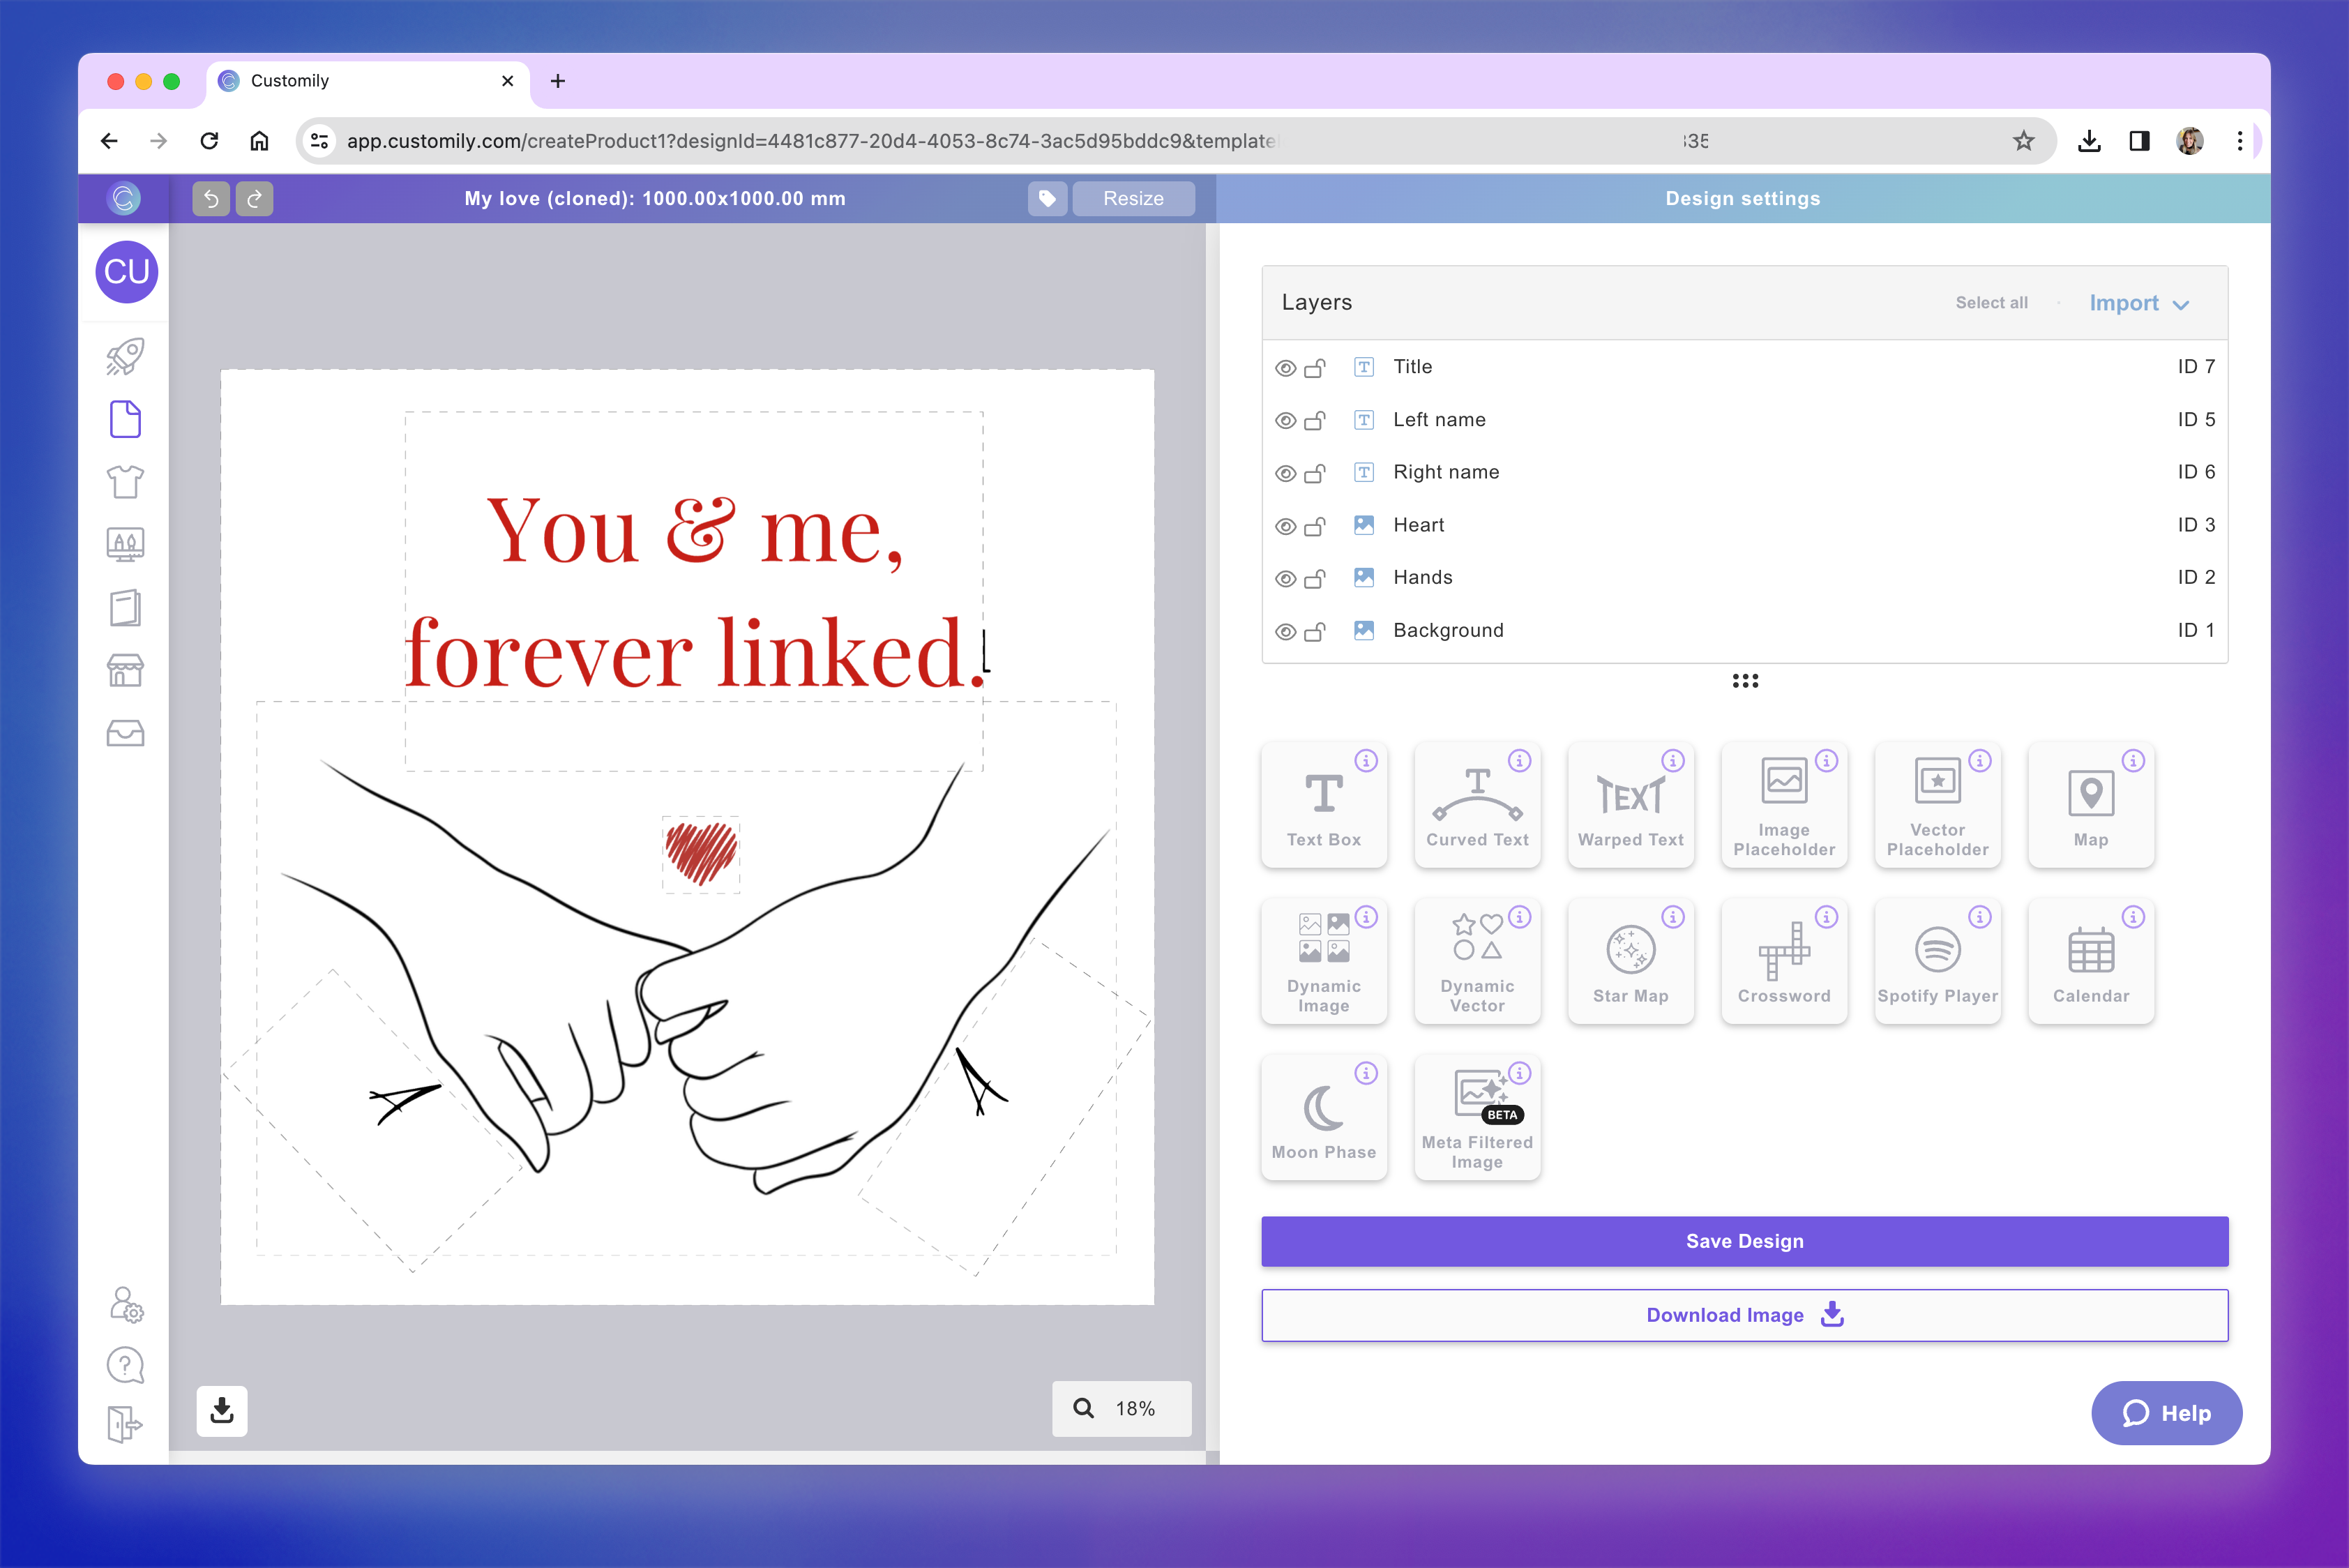Switch to the Customily browser tab
The width and height of the screenshot is (2349, 1568).
(330, 81)
